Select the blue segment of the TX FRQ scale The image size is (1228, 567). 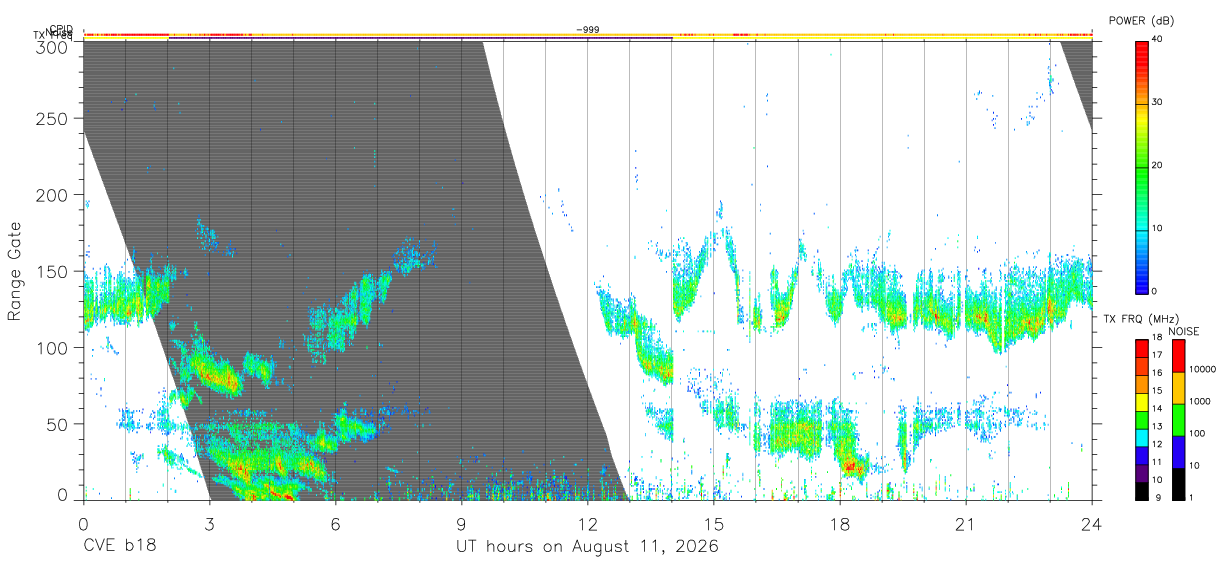[x=1142, y=456]
